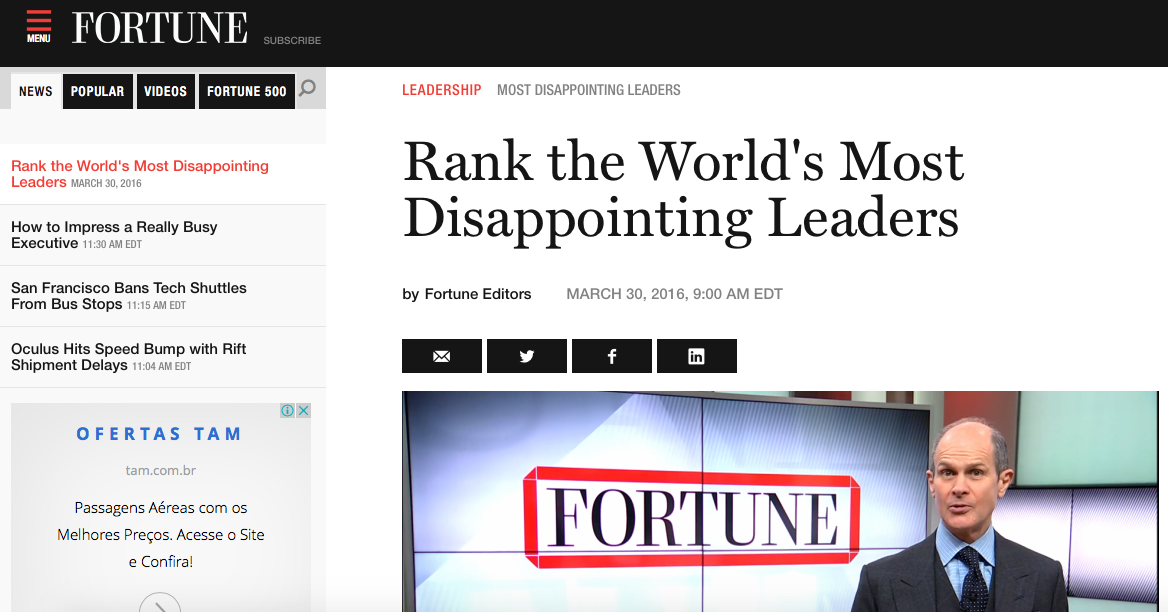Viewport: 1168px width, 612px height.
Task: Open MOST DISAPPOINTING LEADERS tag link
Action: click(588, 90)
